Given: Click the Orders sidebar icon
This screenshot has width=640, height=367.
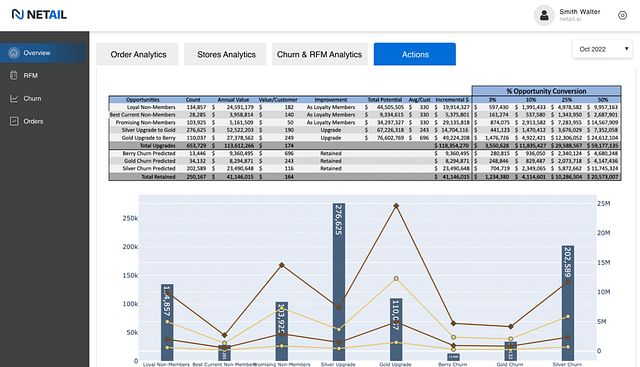Looking at the screenshot, I should pos(14,121).
